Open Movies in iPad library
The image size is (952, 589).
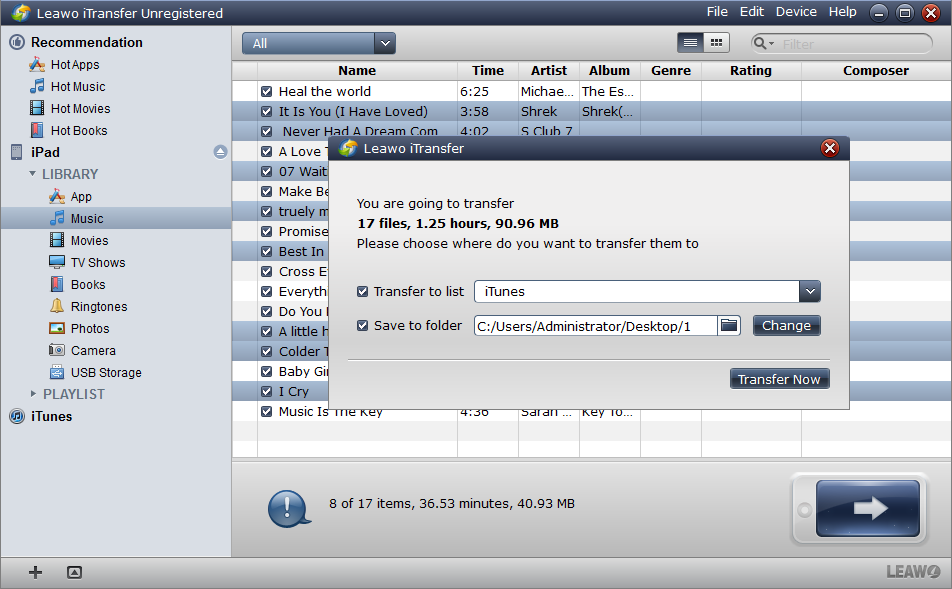[89, 240]
